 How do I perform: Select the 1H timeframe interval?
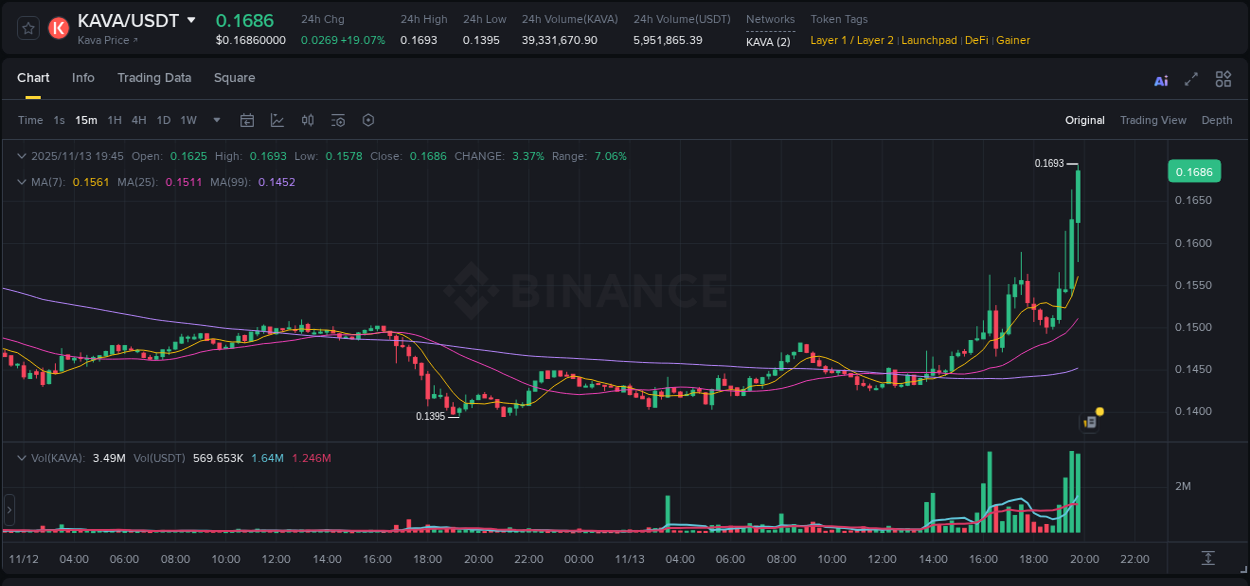(113, 120)
